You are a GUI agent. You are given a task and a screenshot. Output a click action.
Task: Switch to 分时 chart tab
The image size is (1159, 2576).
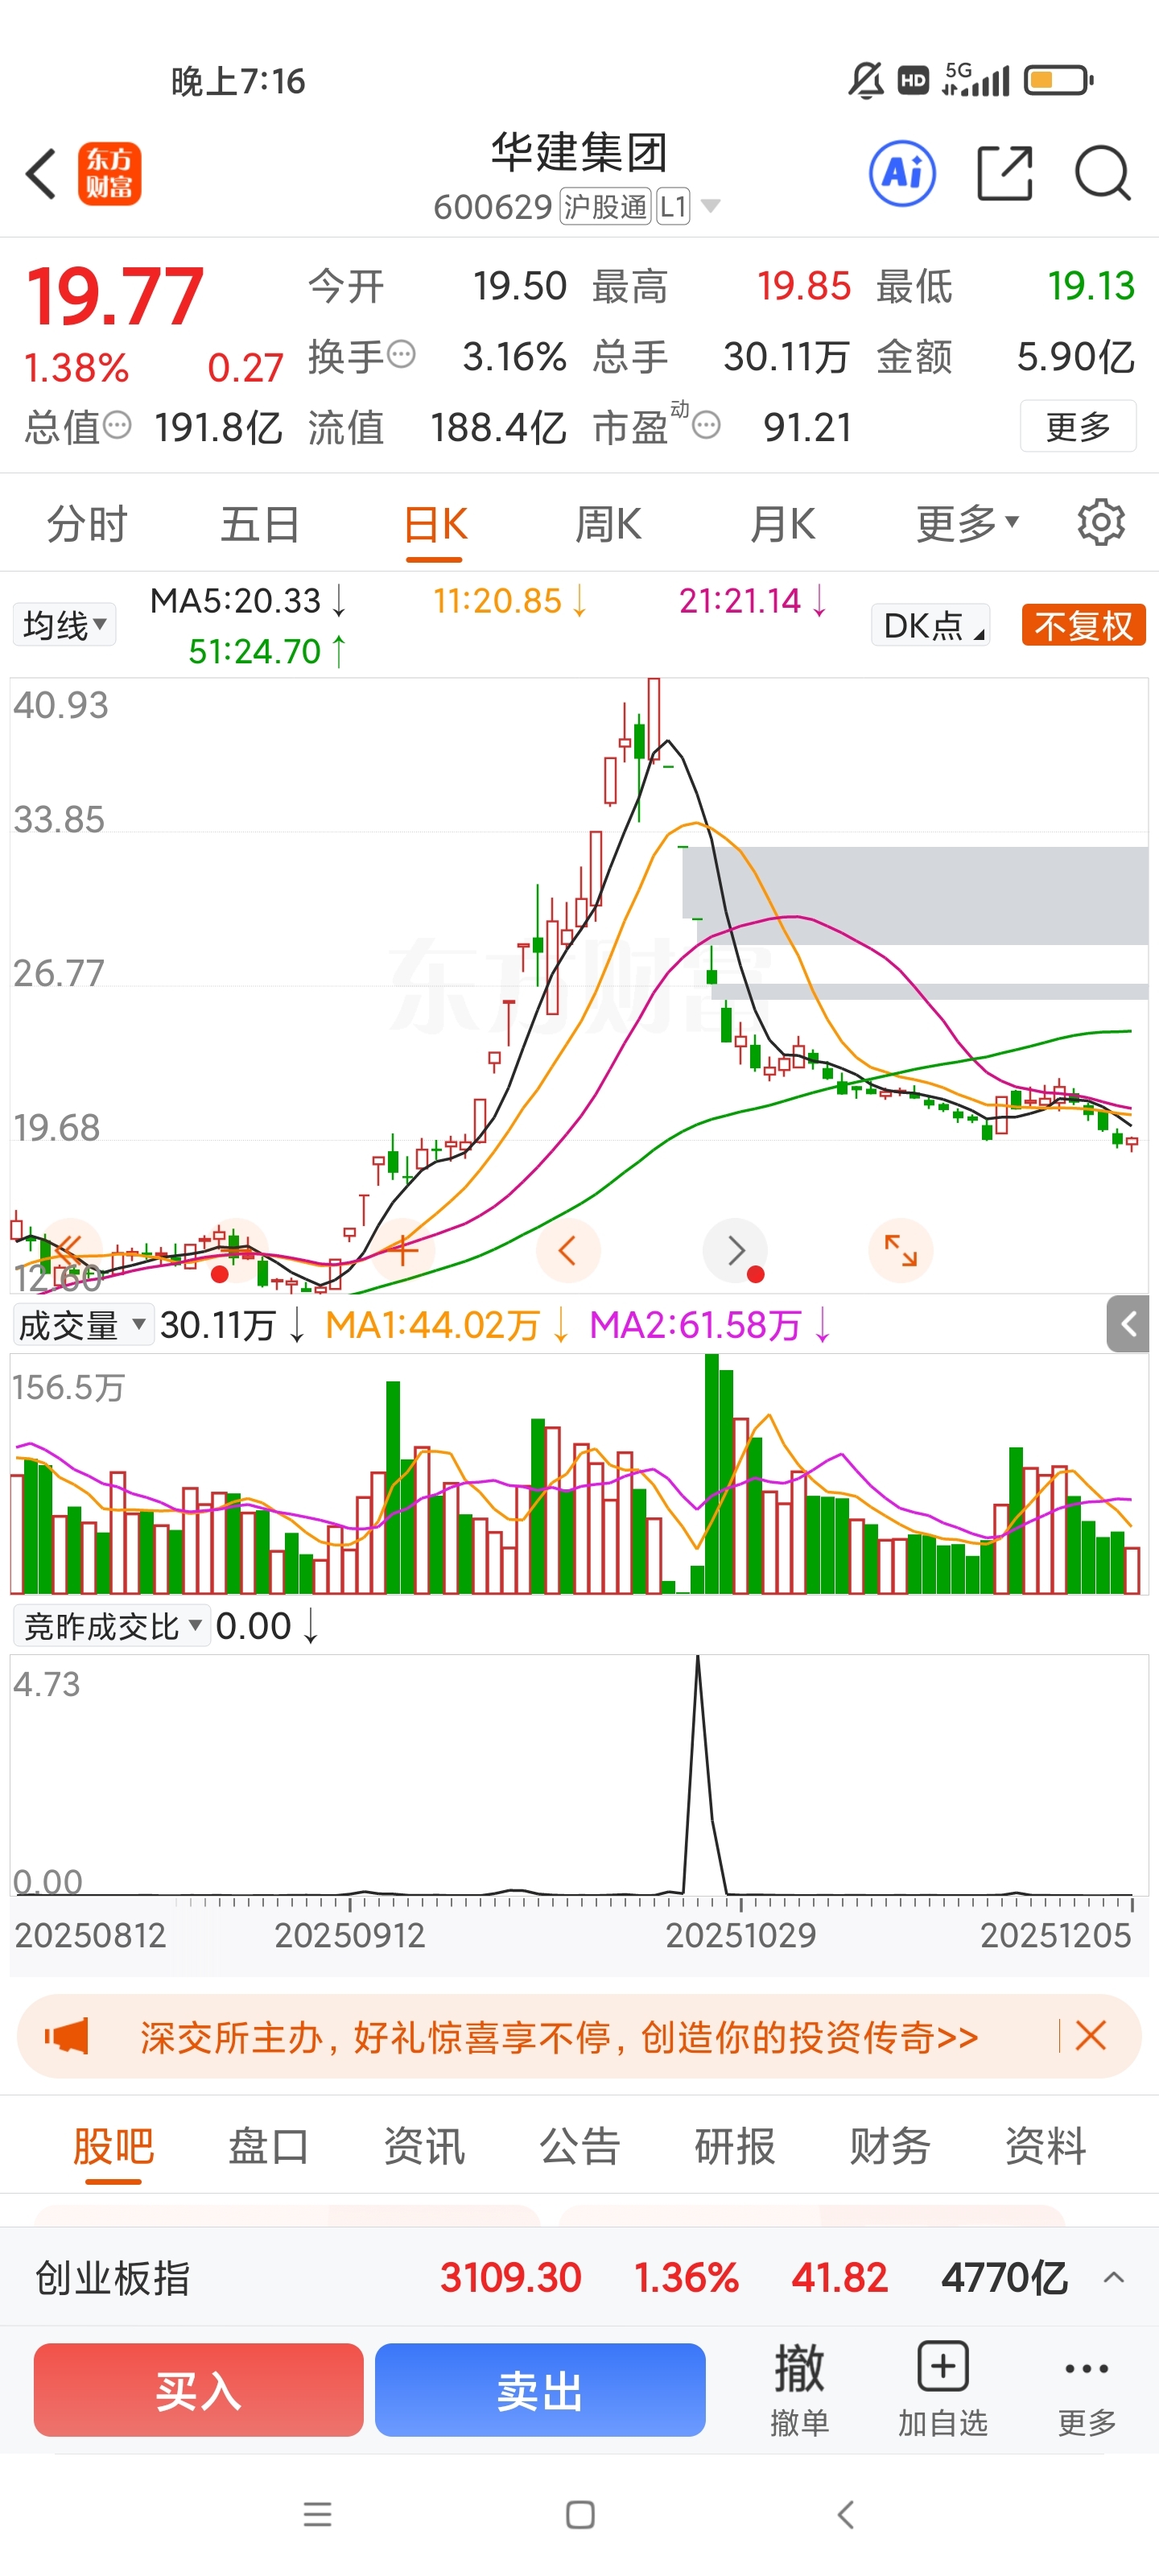[x=87, y=523]
